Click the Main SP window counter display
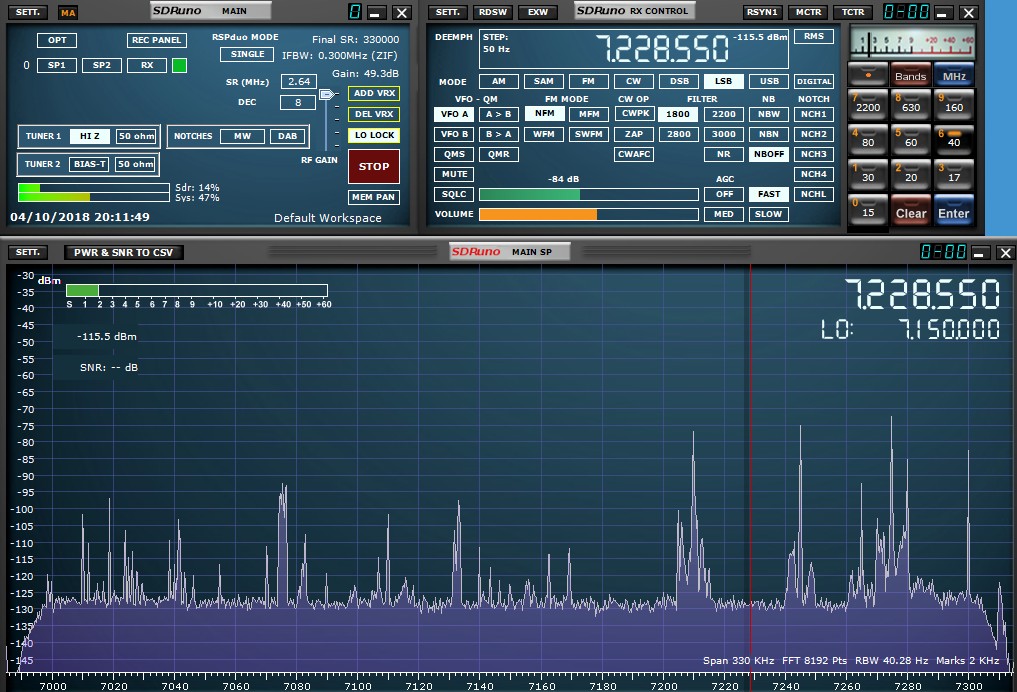 (x=943, y=252)
